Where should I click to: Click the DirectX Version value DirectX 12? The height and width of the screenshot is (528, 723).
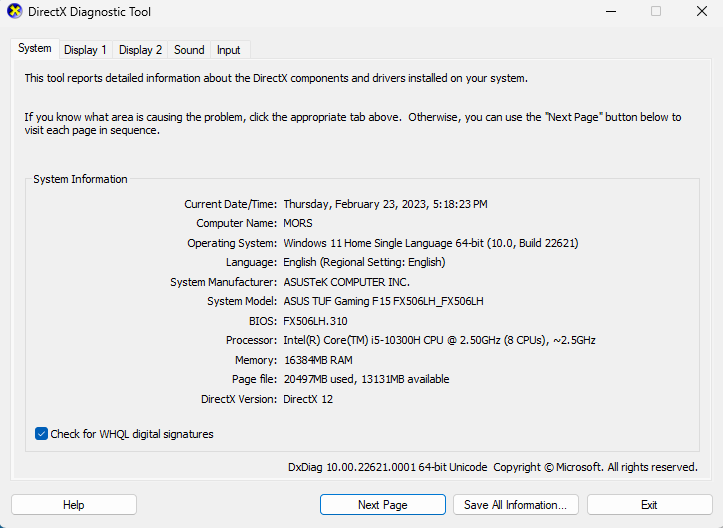point(308,399)
